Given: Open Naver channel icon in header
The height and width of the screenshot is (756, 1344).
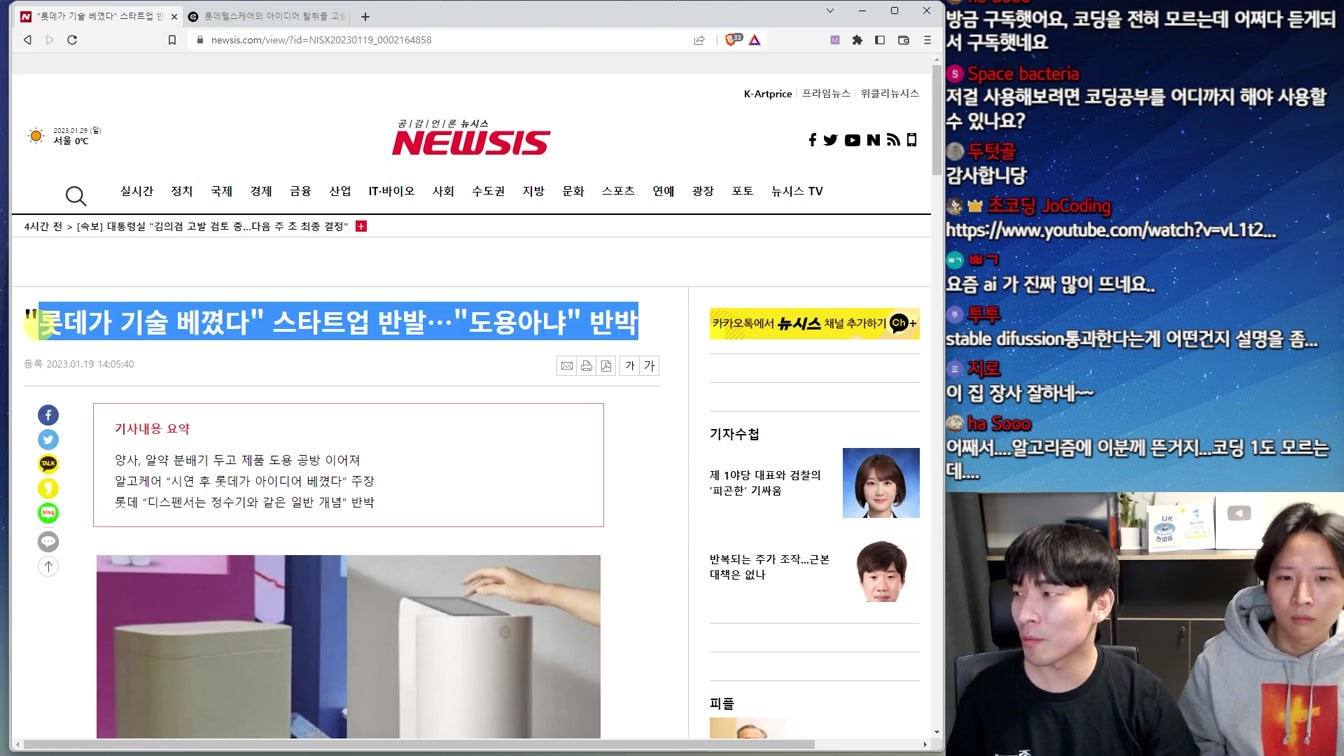Looking at the screenshot, I should (x=873, y=141).
